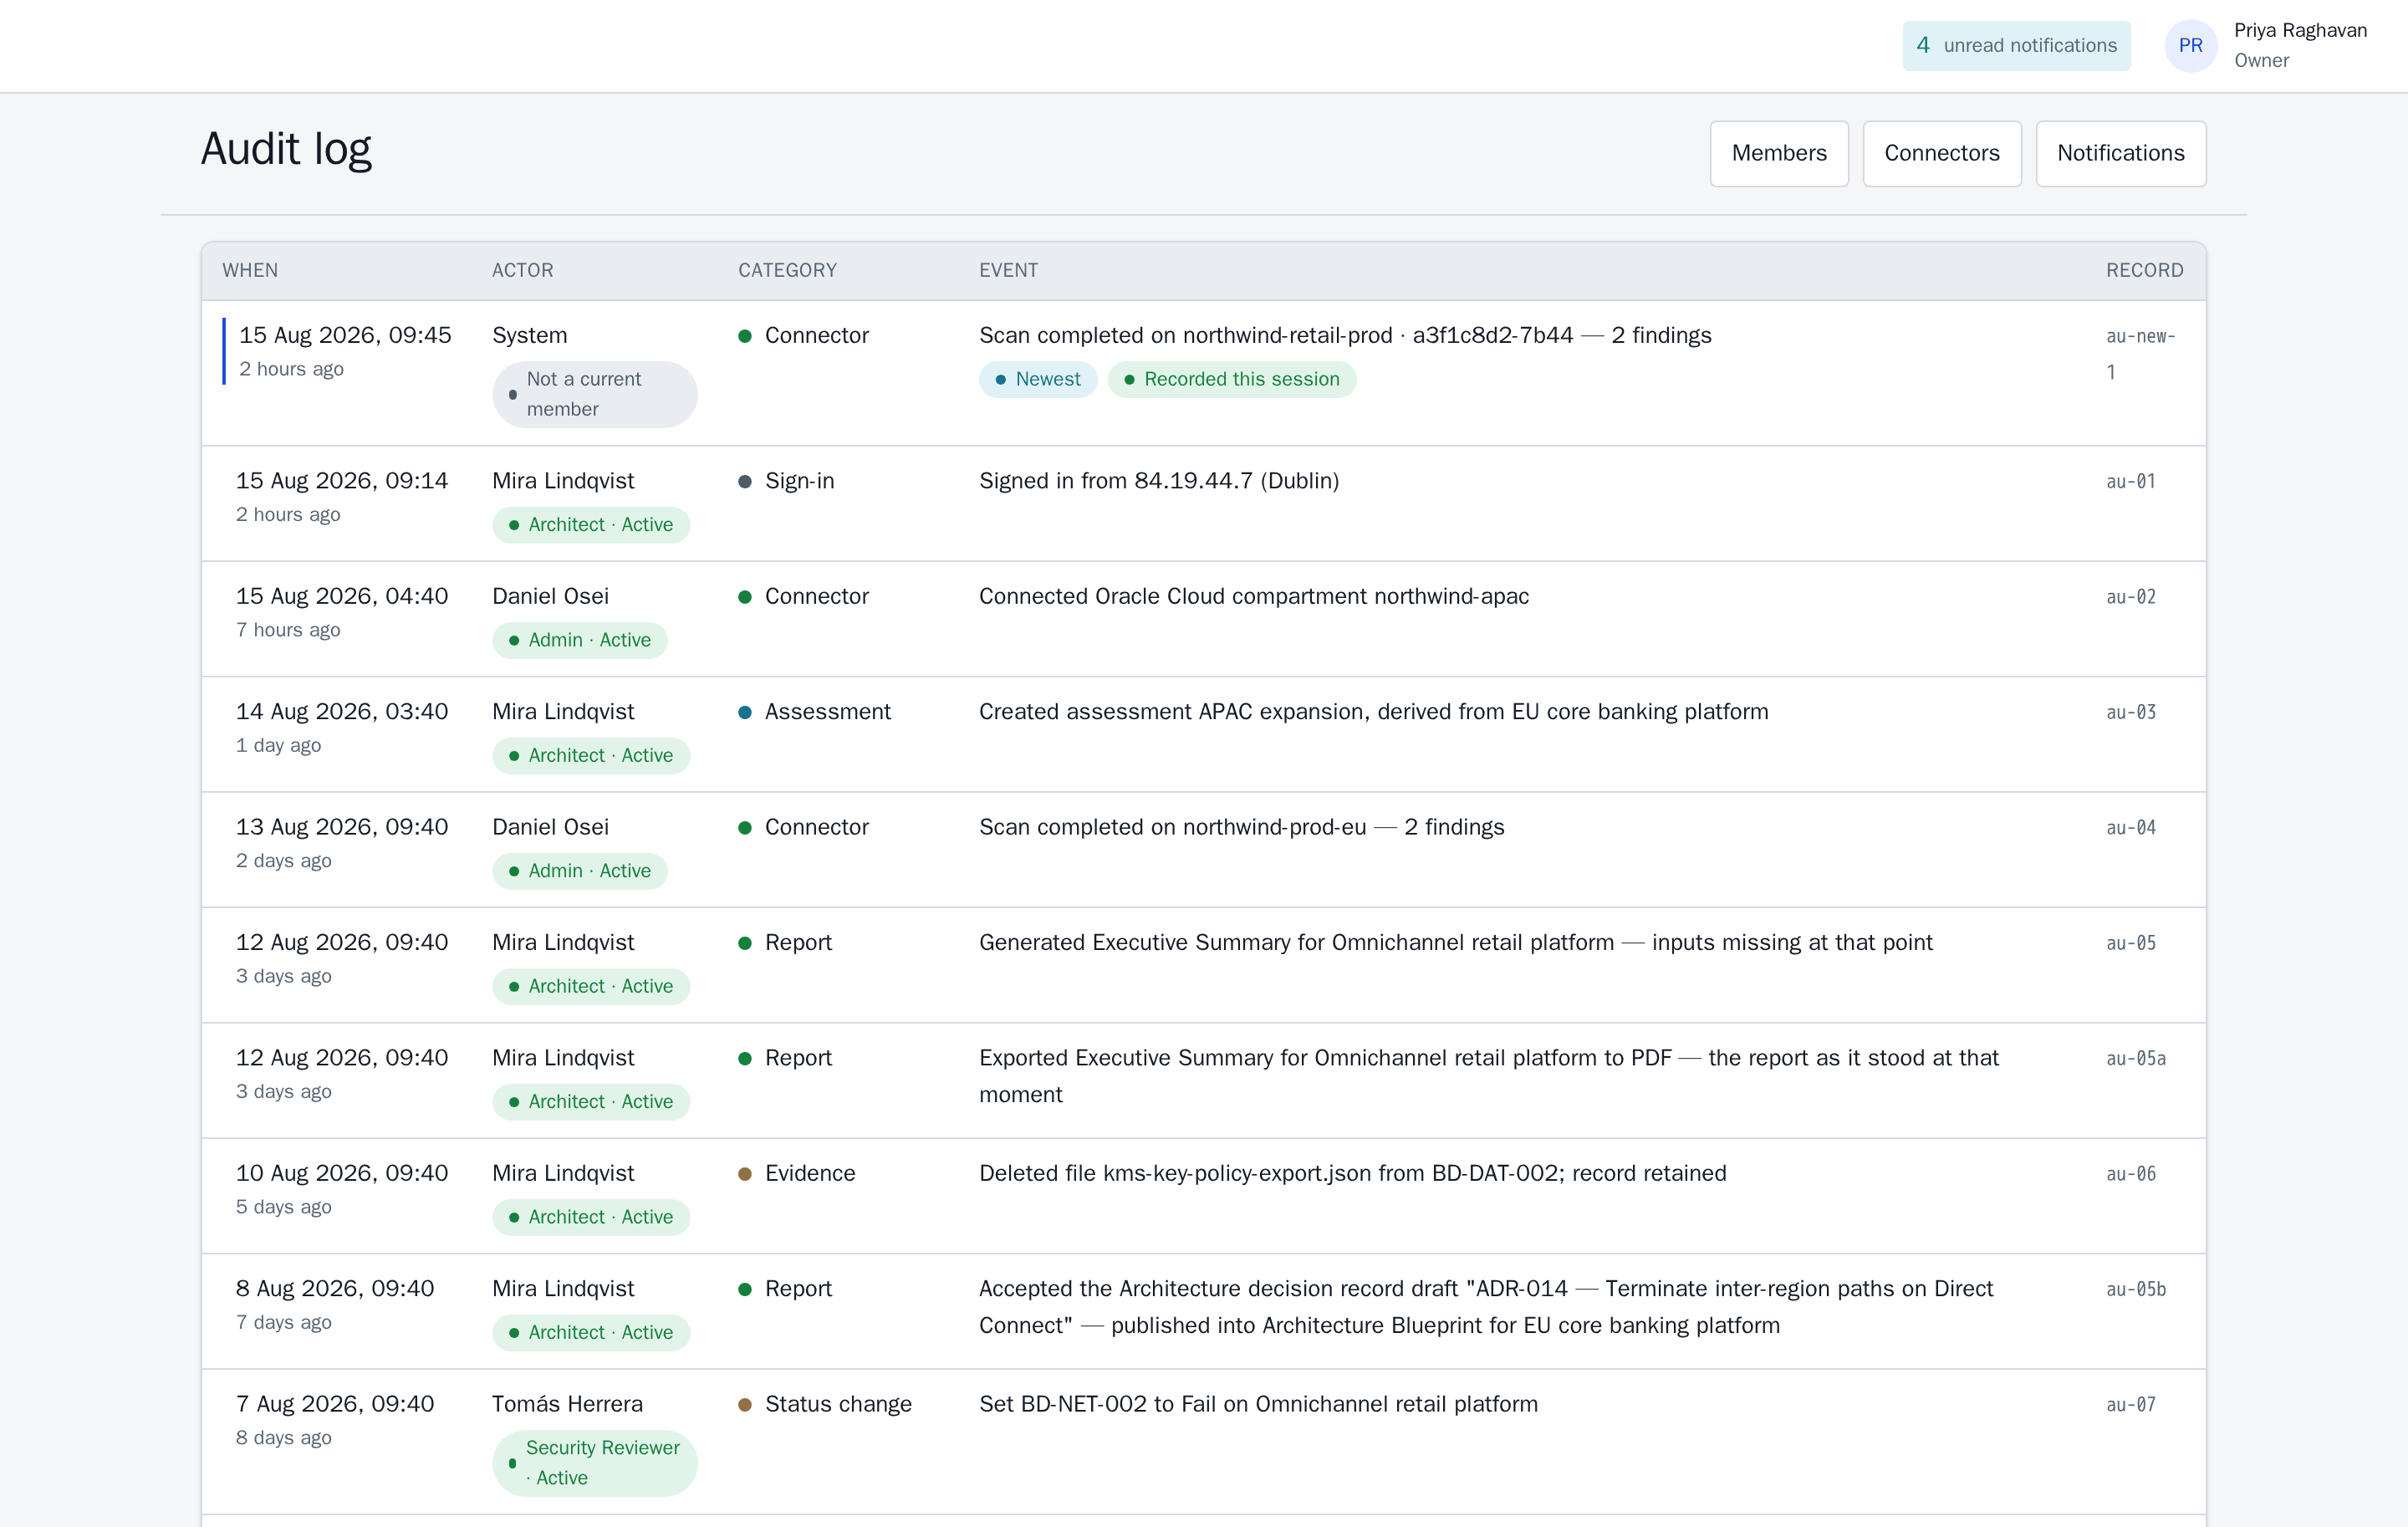The height and width of the screenshot is (1527, 2408).
Task: Click the WHEN column header
Action: pos(250,270)
